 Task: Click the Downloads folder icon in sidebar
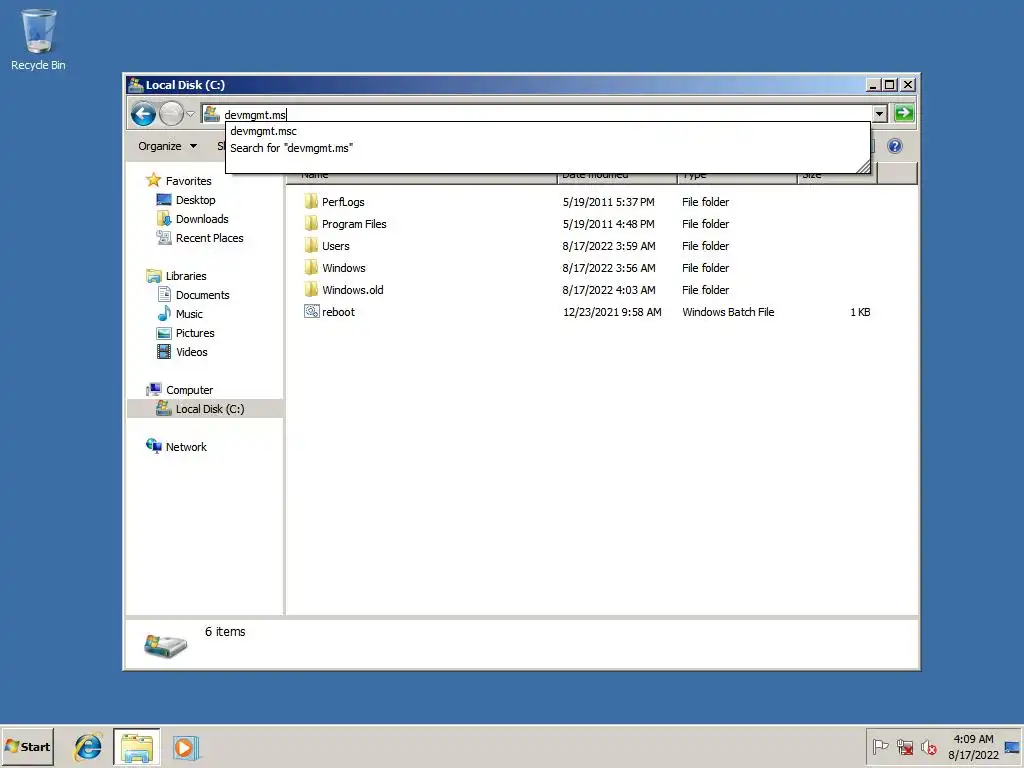point(164,218)
